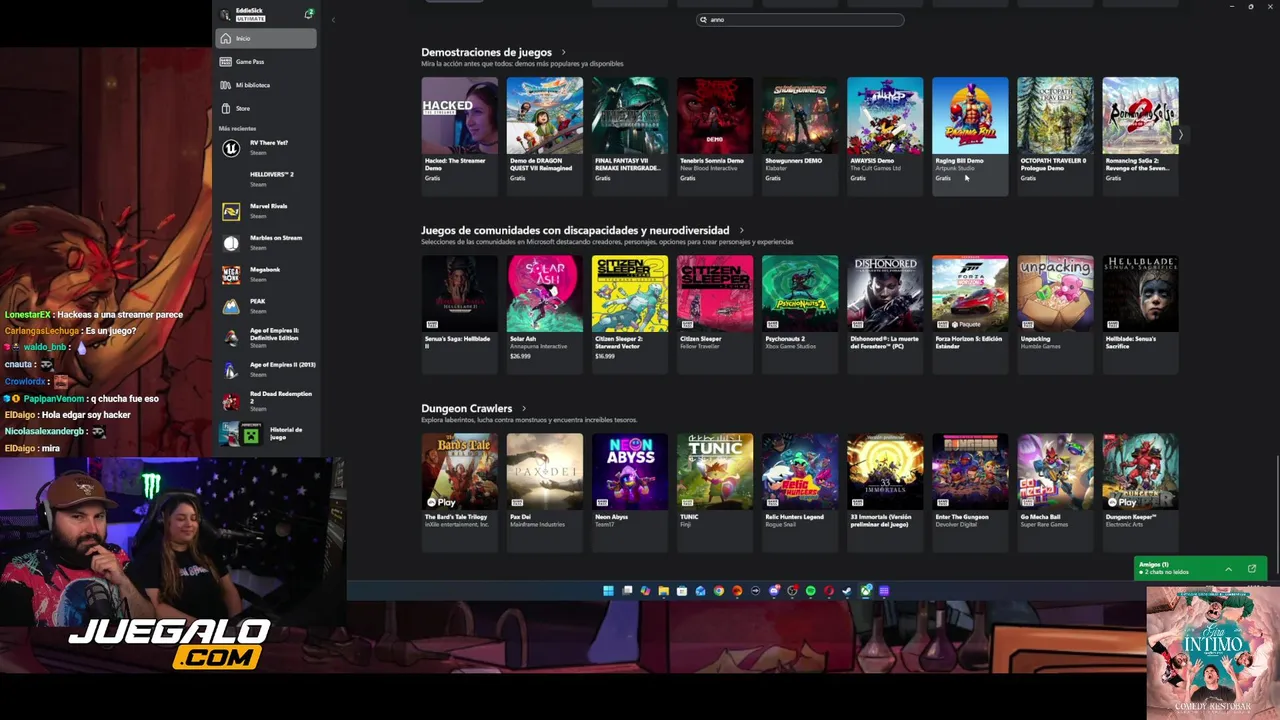Screen dimensions: 1280x720
Task: Launch HELLDIVERS 2 from recents
Action: point(265,179)
